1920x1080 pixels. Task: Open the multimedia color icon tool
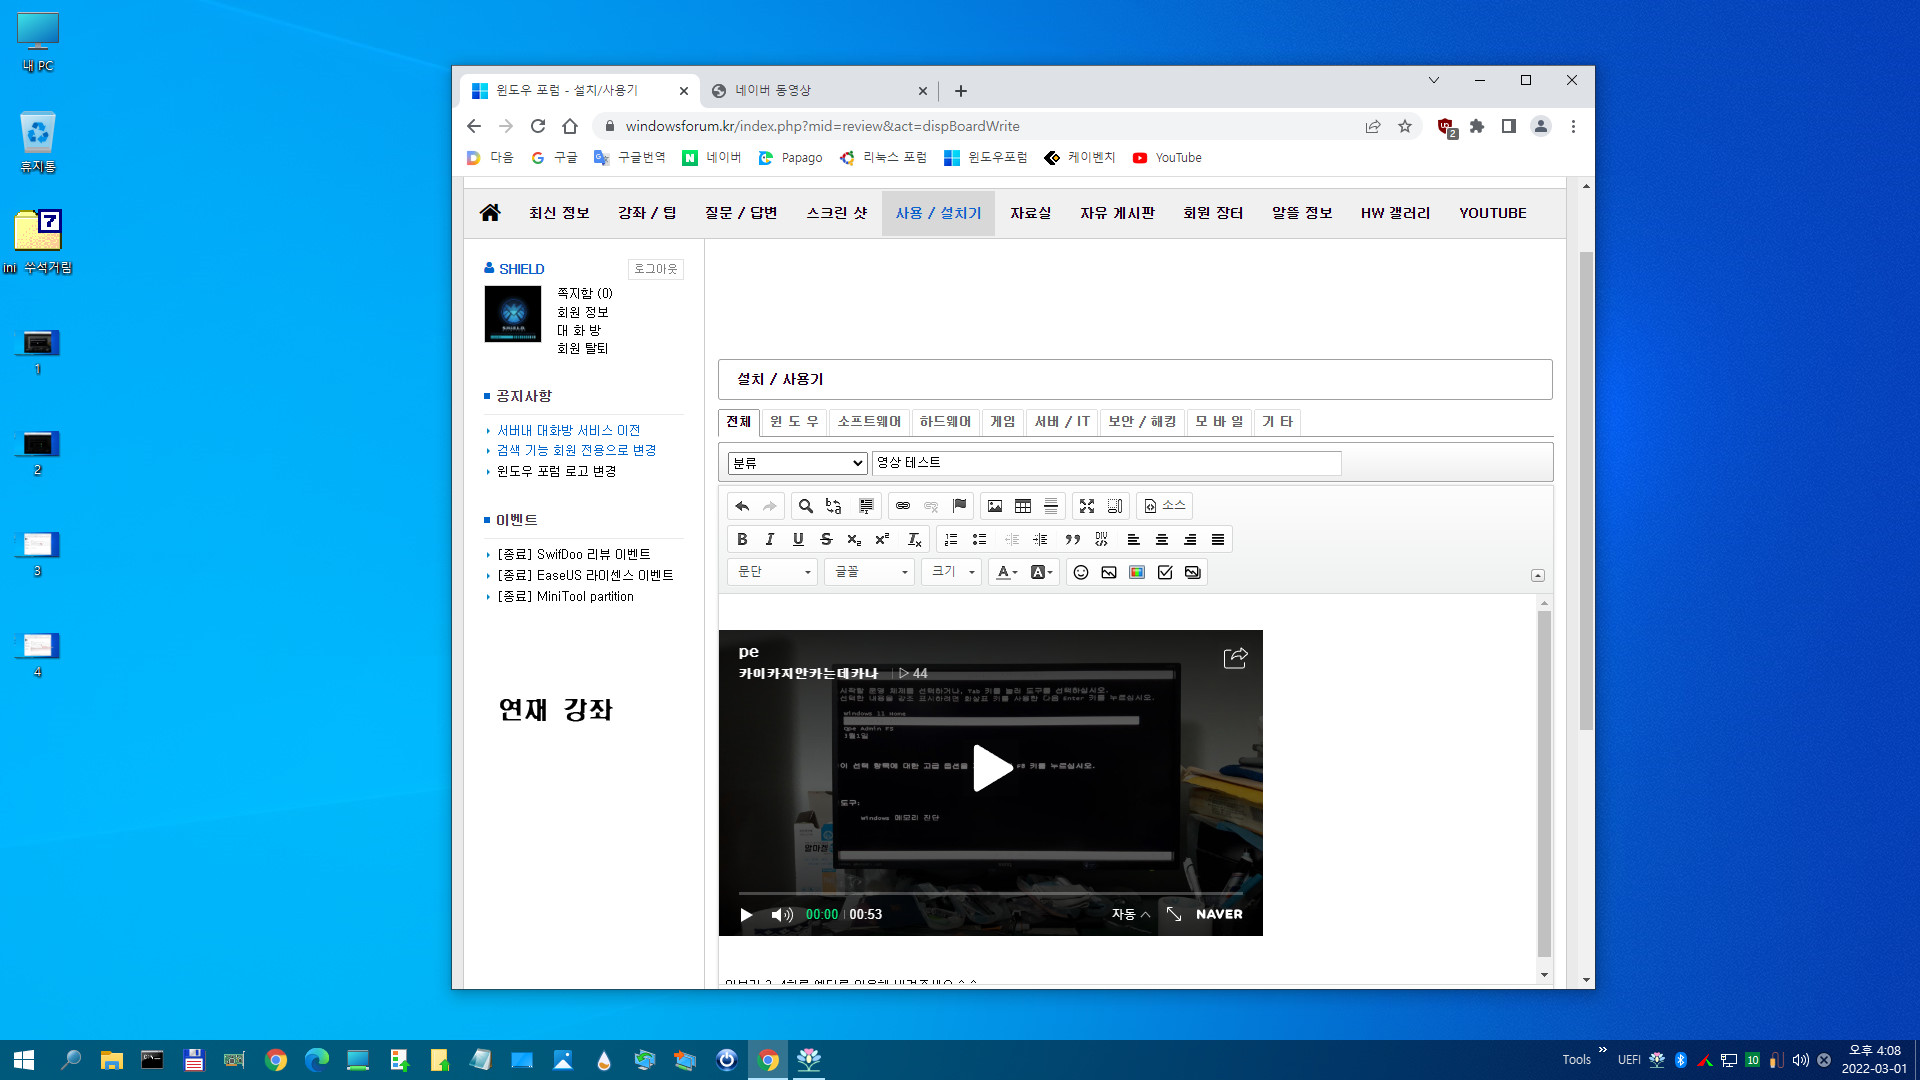[x=1137, y=572]
